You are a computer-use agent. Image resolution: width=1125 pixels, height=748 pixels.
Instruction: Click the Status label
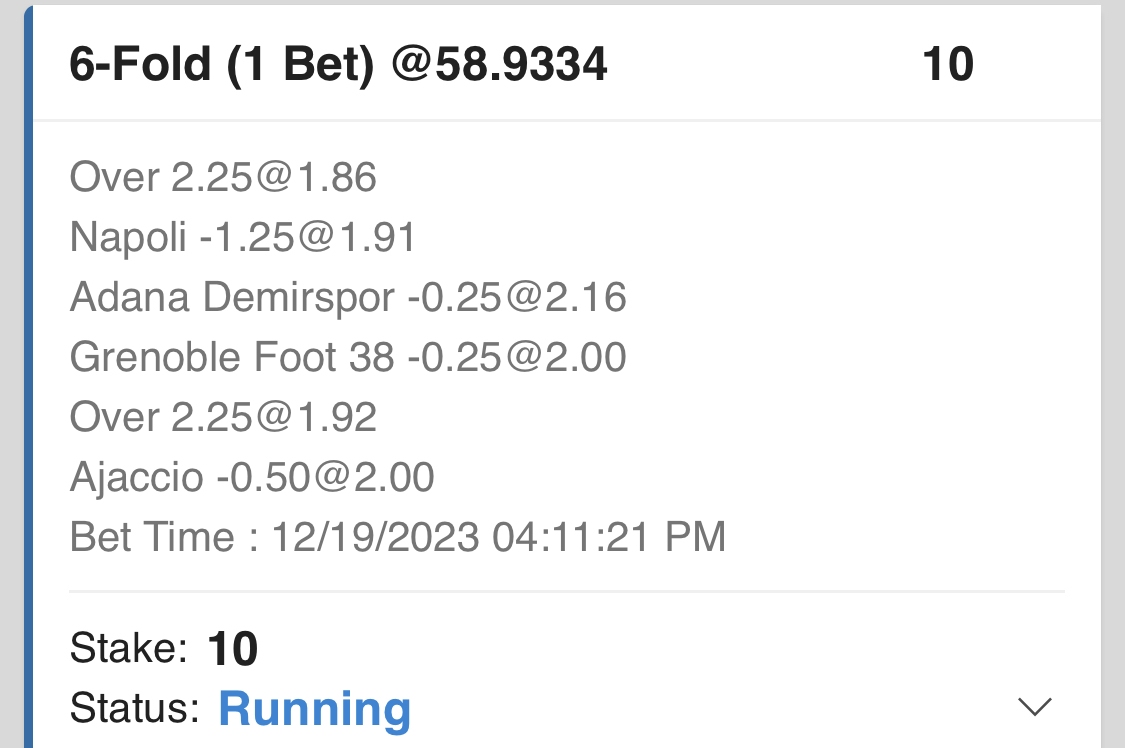coord(134,709)
